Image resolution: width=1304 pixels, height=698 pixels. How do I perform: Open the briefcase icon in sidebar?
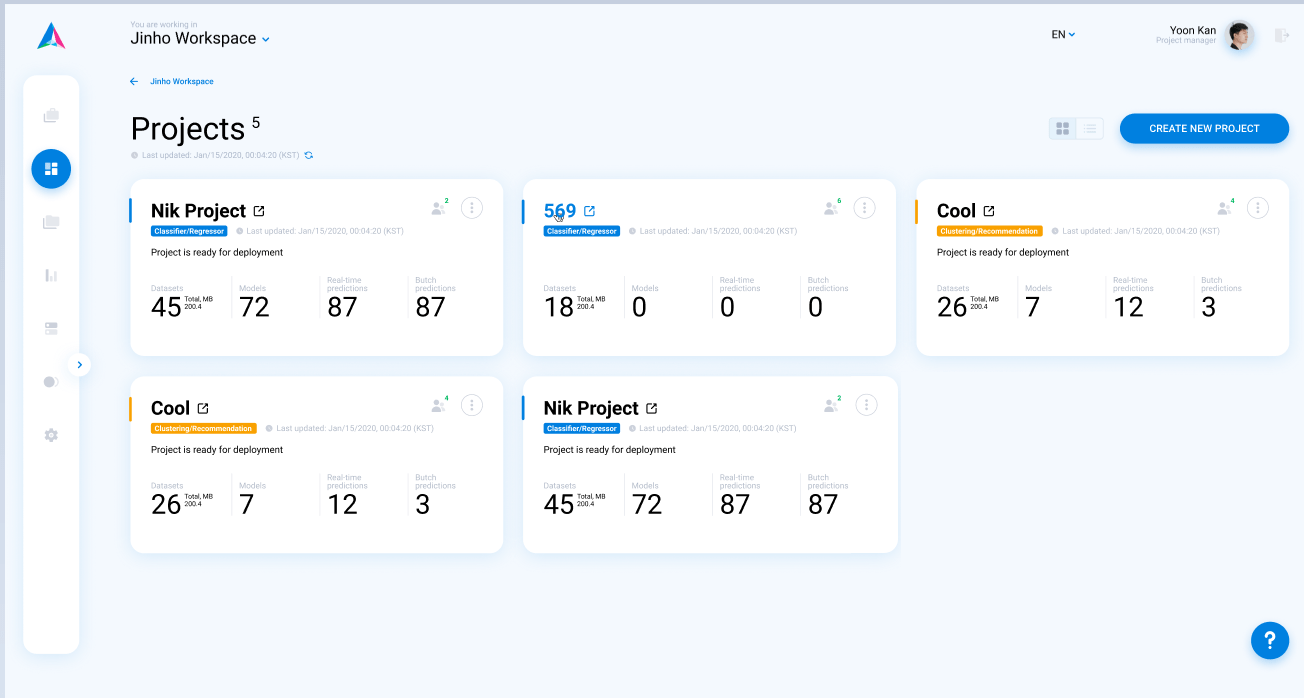point(51,116)
